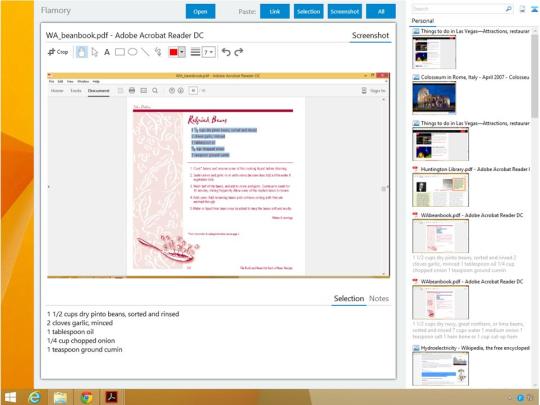Click the page icon beside search

click(x=522, y=9)
